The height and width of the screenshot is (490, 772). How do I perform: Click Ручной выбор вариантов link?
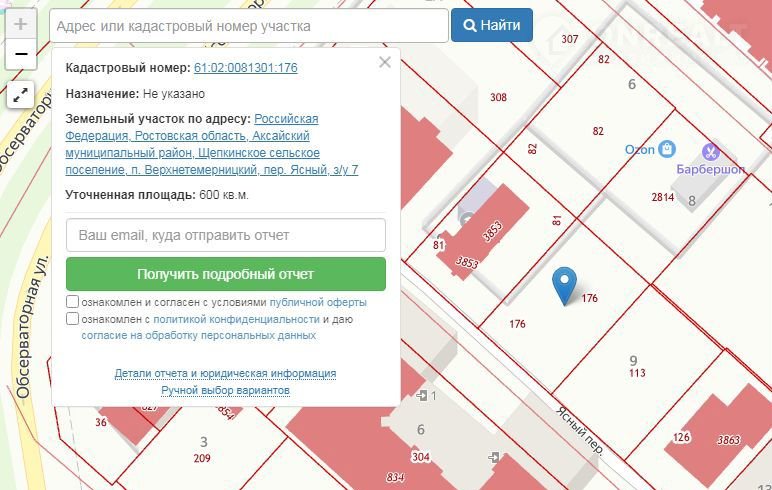click(x=225, y=390)
